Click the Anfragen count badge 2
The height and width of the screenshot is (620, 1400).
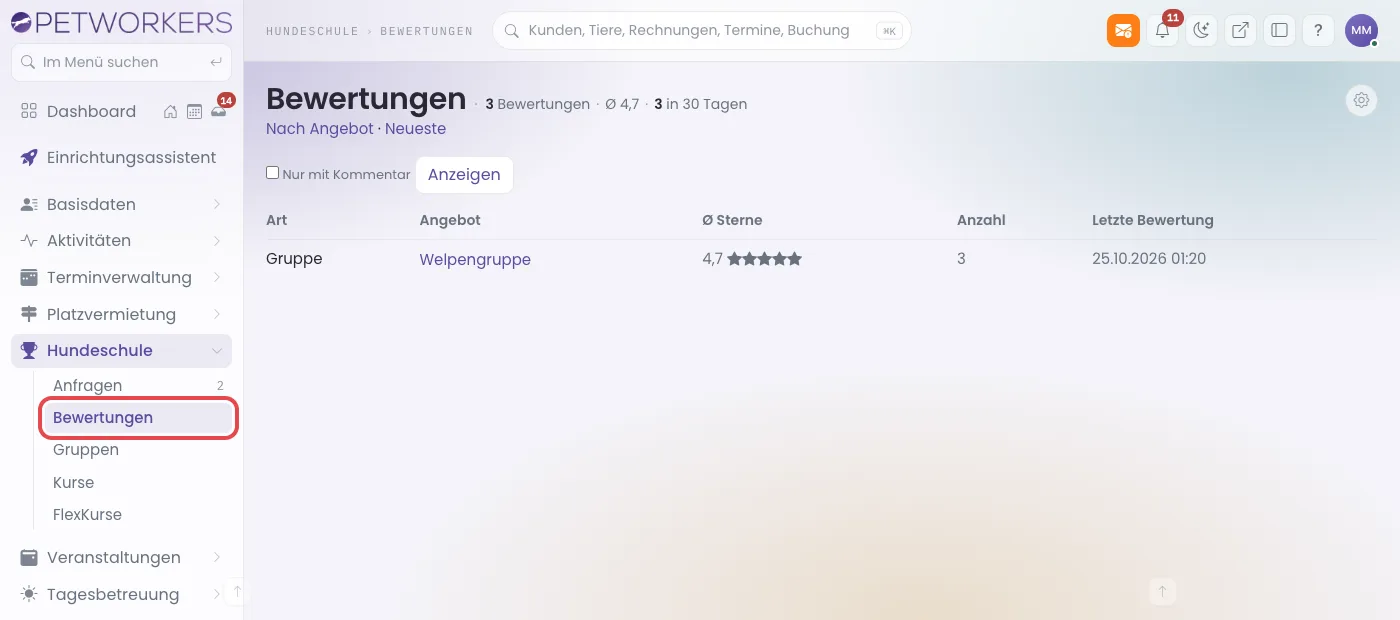point(220,386)
